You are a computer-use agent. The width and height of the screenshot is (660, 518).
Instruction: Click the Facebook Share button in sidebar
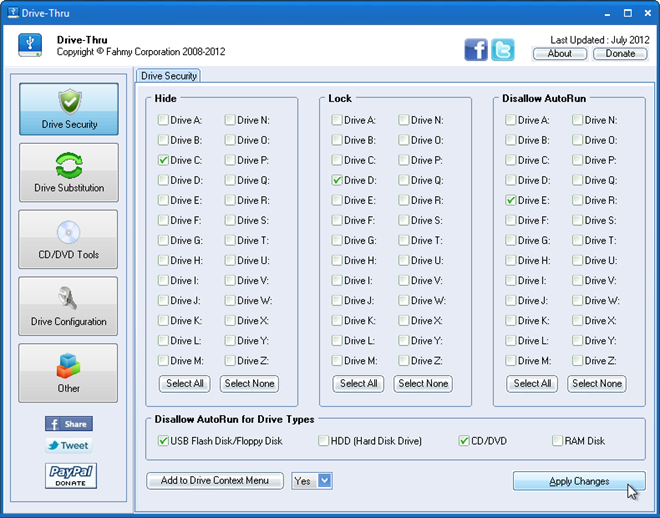pos(68,424)
